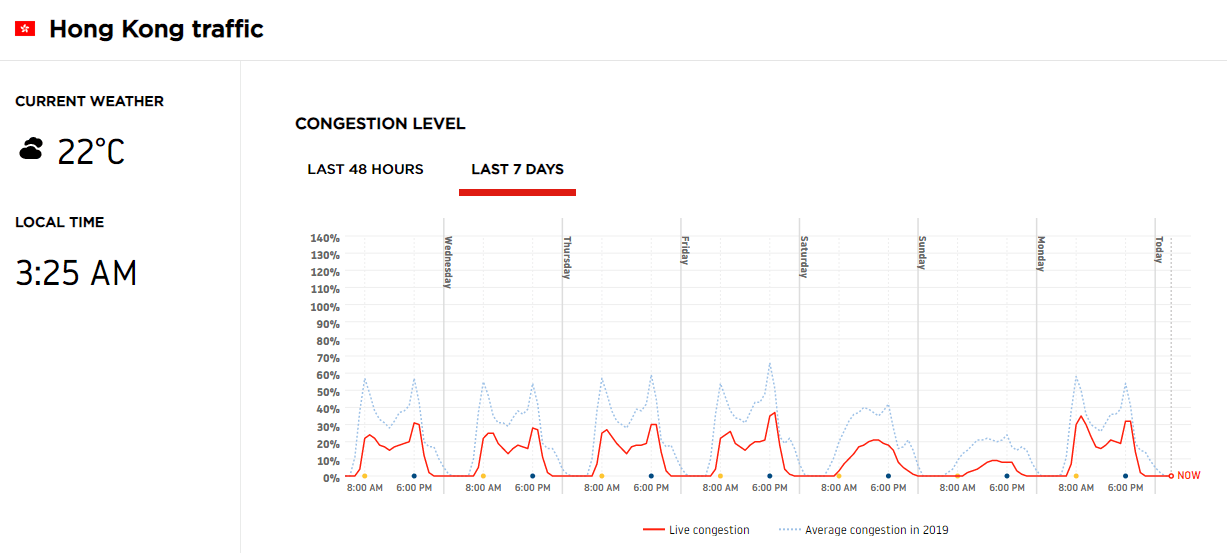This screenshot has height=553, width=1227.
Task: Click the Wednesday day label
Action: pyautogui.click(x=448, y=262)
